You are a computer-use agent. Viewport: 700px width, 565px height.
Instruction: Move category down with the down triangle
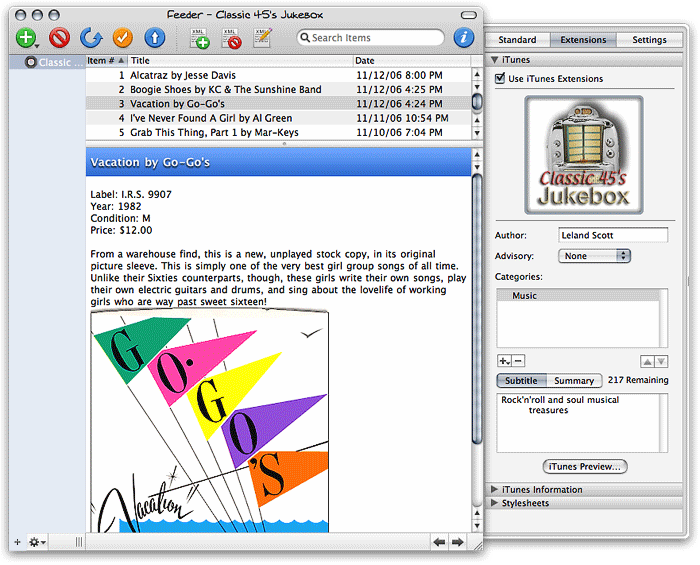point(661,361)
